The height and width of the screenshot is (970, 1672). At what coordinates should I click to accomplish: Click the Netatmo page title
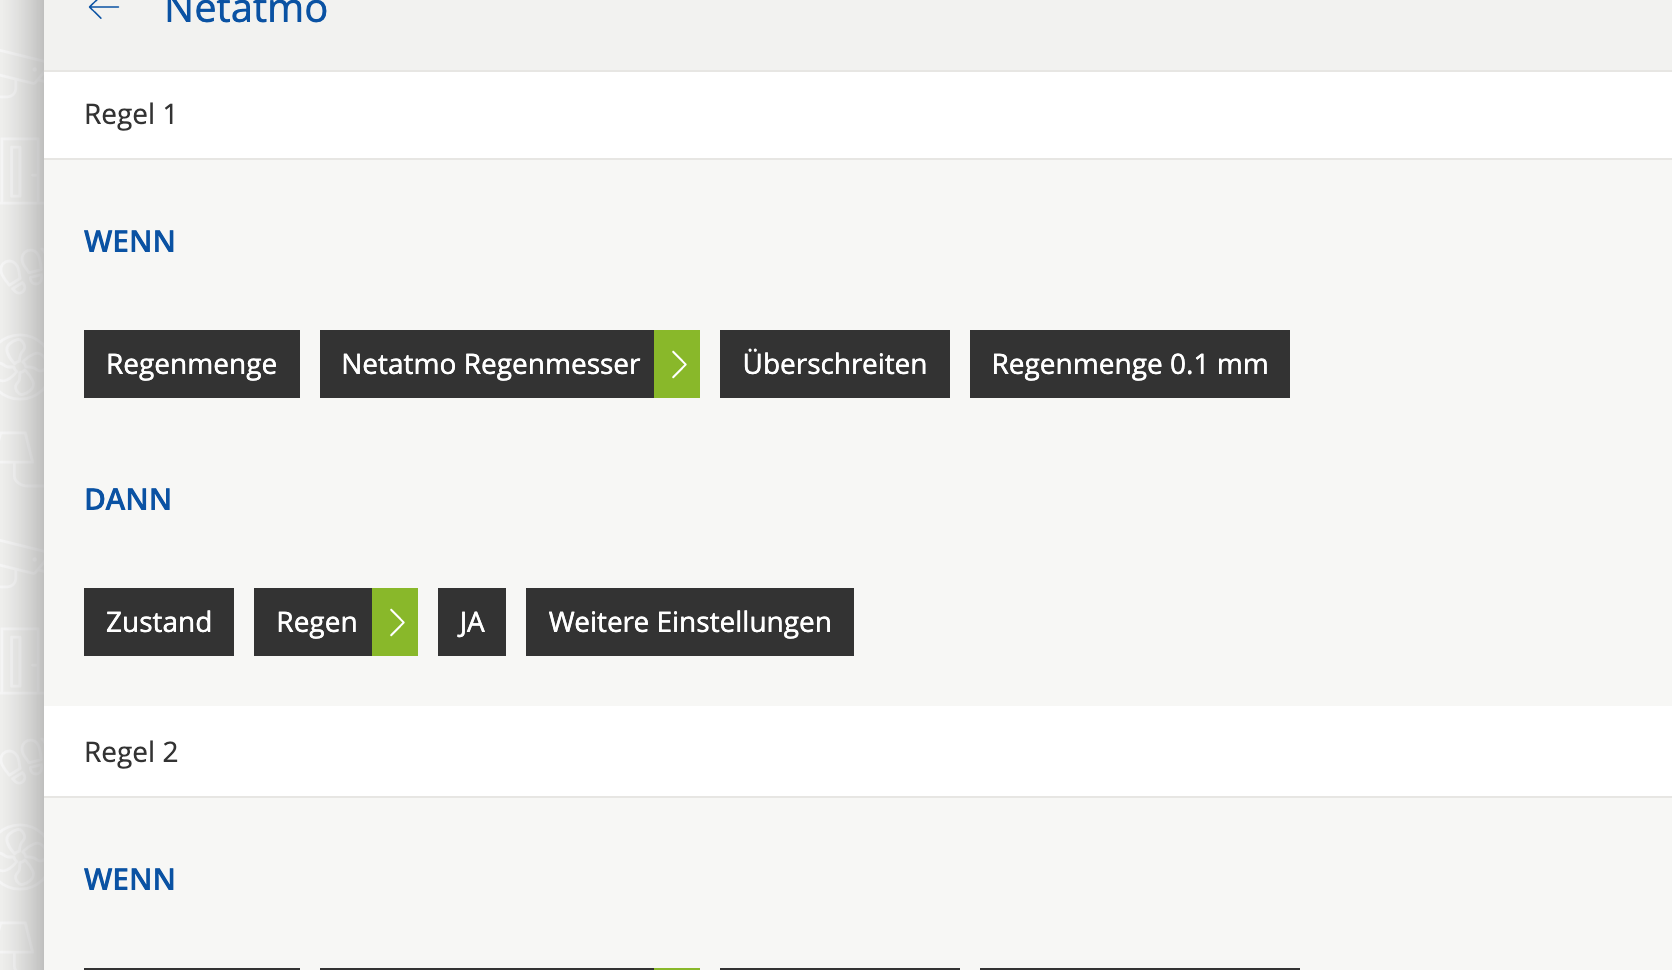pyautogui.click(x=246, y=13)
